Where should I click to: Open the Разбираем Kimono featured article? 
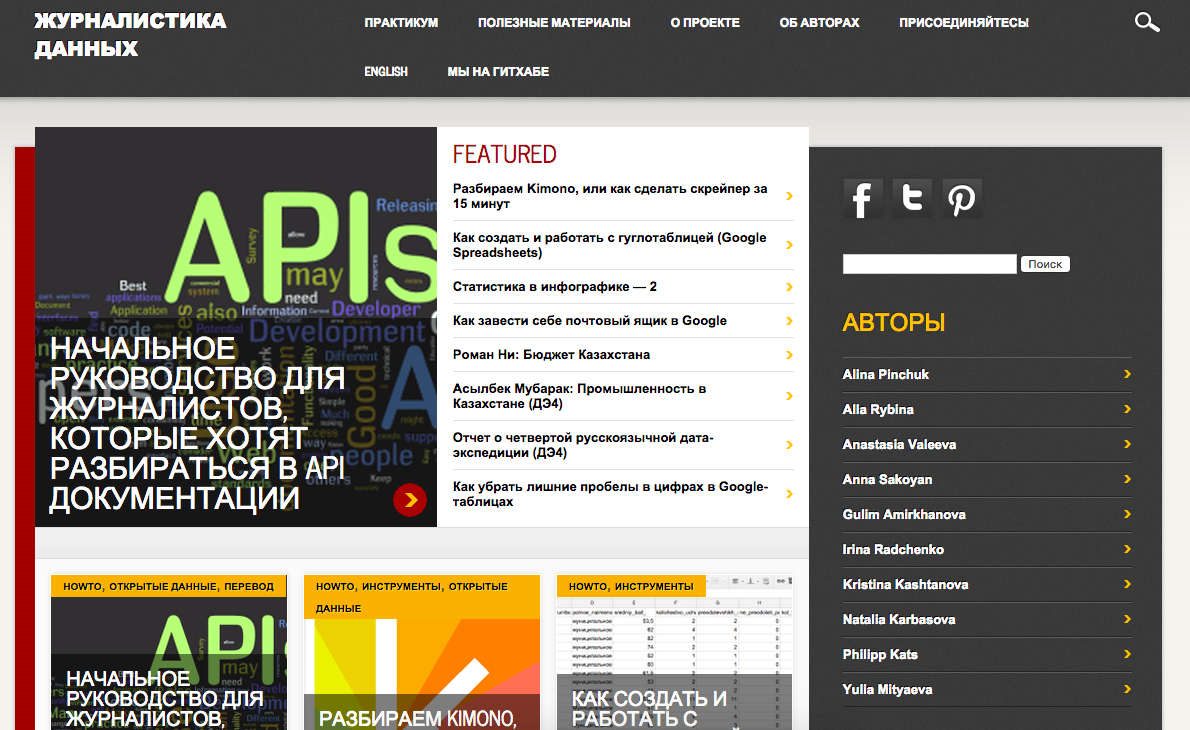click(x=609, y=196)
